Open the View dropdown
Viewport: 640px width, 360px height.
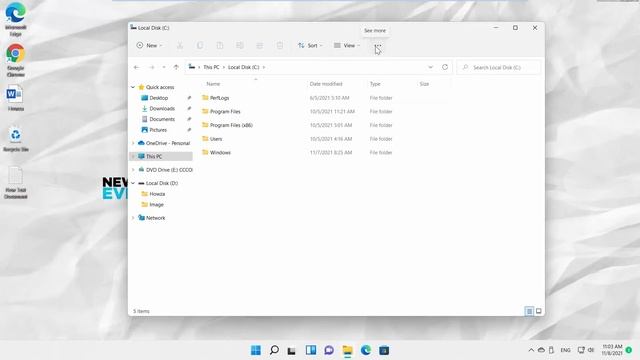coord(347,45)
